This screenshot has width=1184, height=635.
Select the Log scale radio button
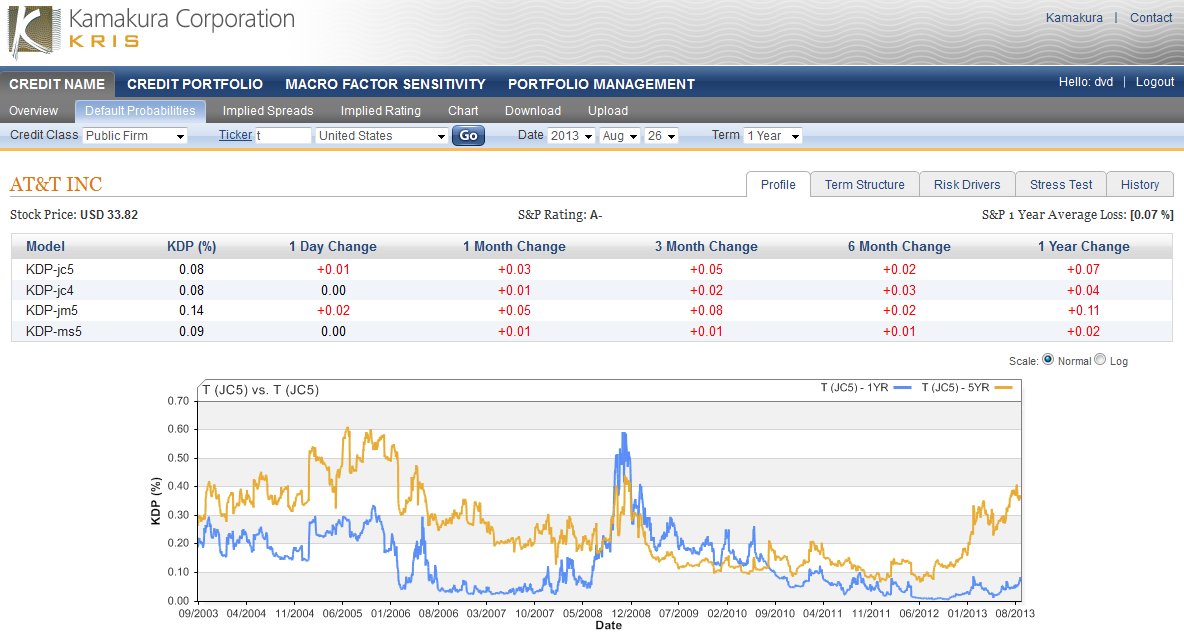(1100, 360)
